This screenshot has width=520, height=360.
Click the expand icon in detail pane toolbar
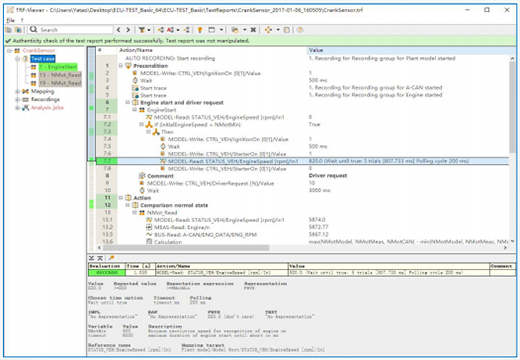100,258
